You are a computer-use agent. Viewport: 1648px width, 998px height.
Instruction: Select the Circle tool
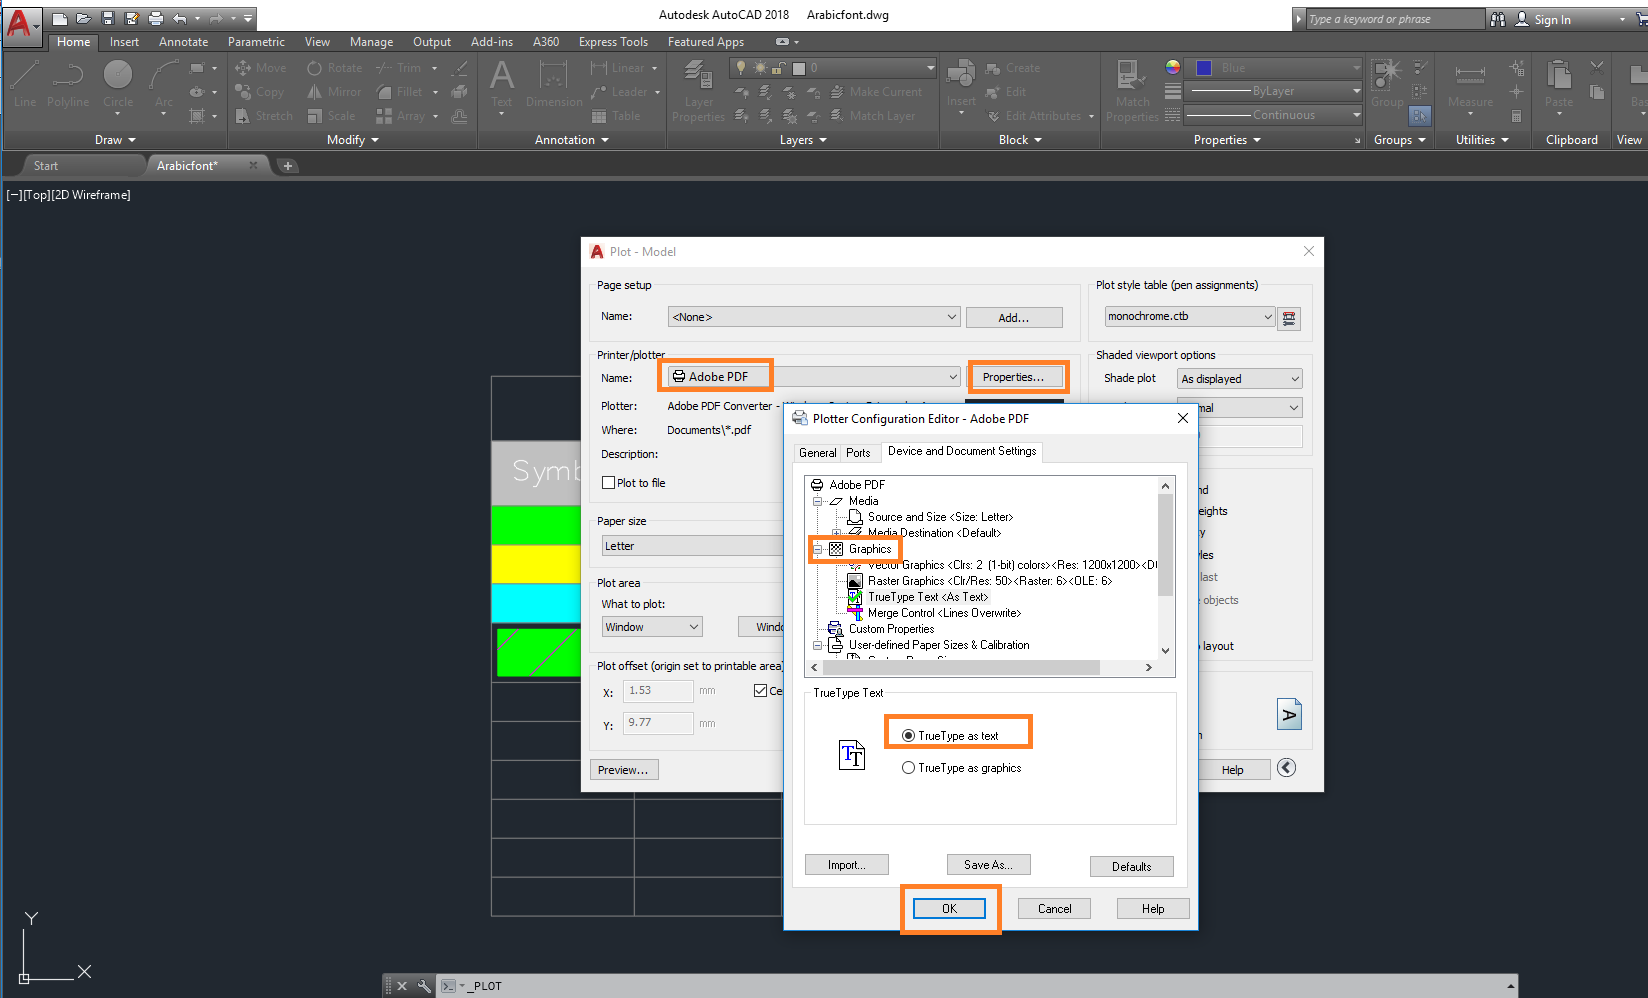(118, 88)
